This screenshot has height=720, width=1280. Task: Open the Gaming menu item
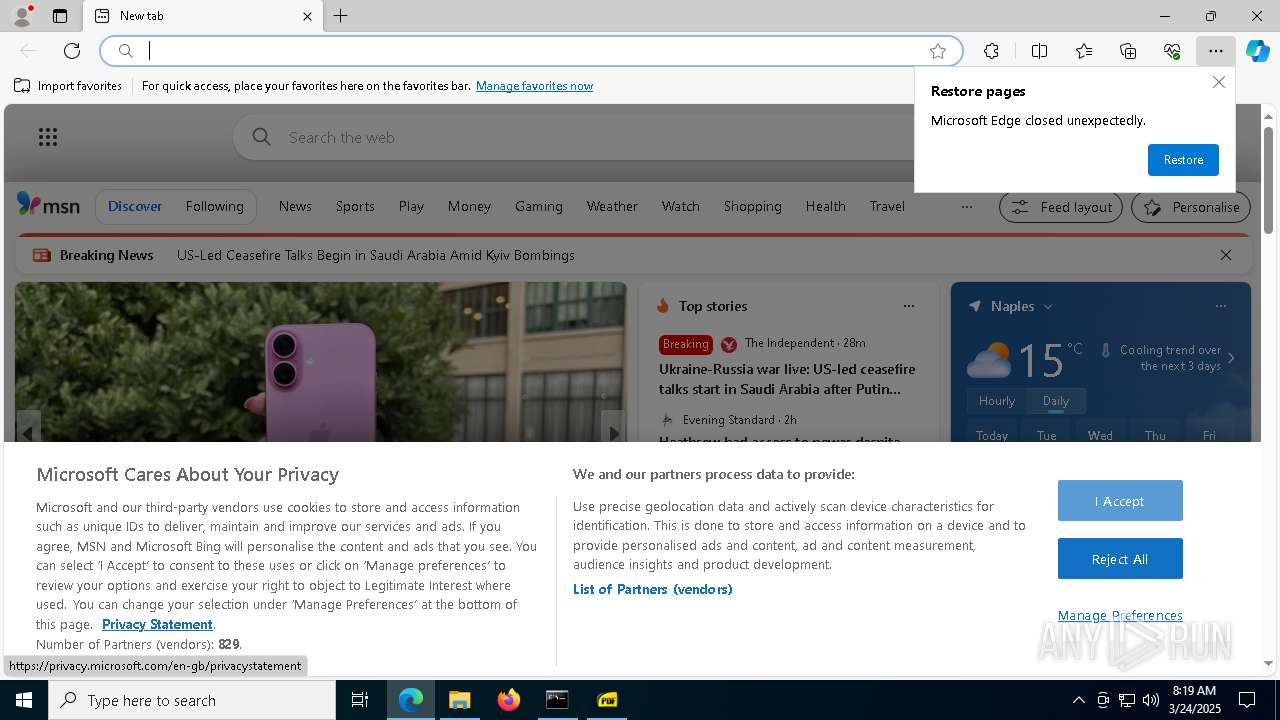[539, 206]
